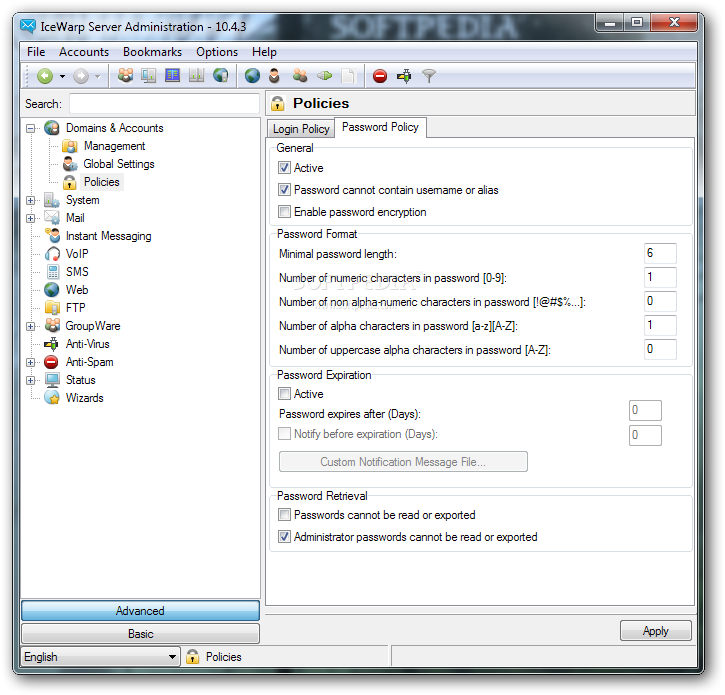
Task: Expand the Mail tree node
Action: coord(31,218)
